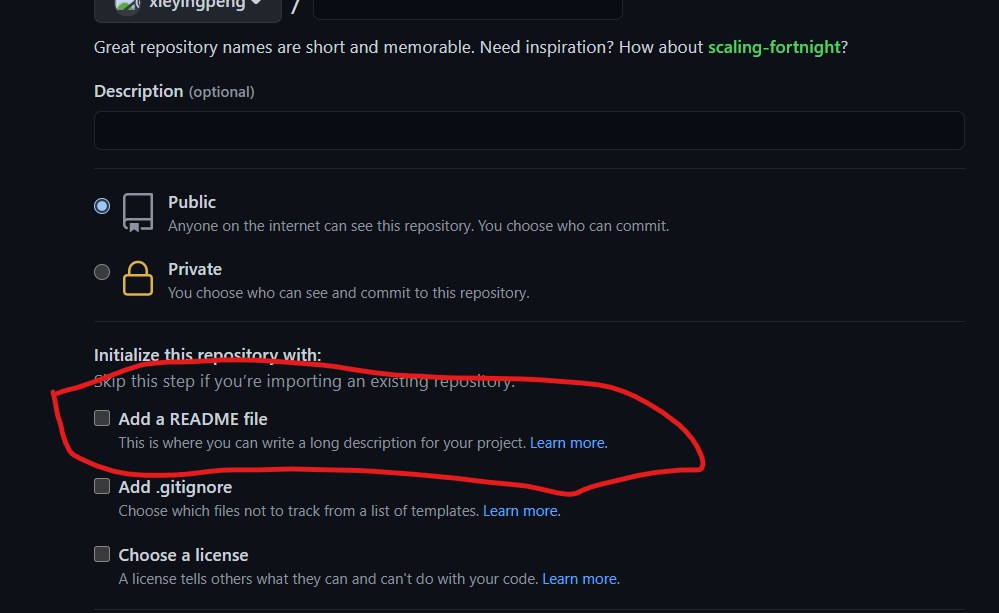Enable the Add a README file checkbox
This screenshot has height=613, width=999.
pyautogui.click(x=102, y=418)
